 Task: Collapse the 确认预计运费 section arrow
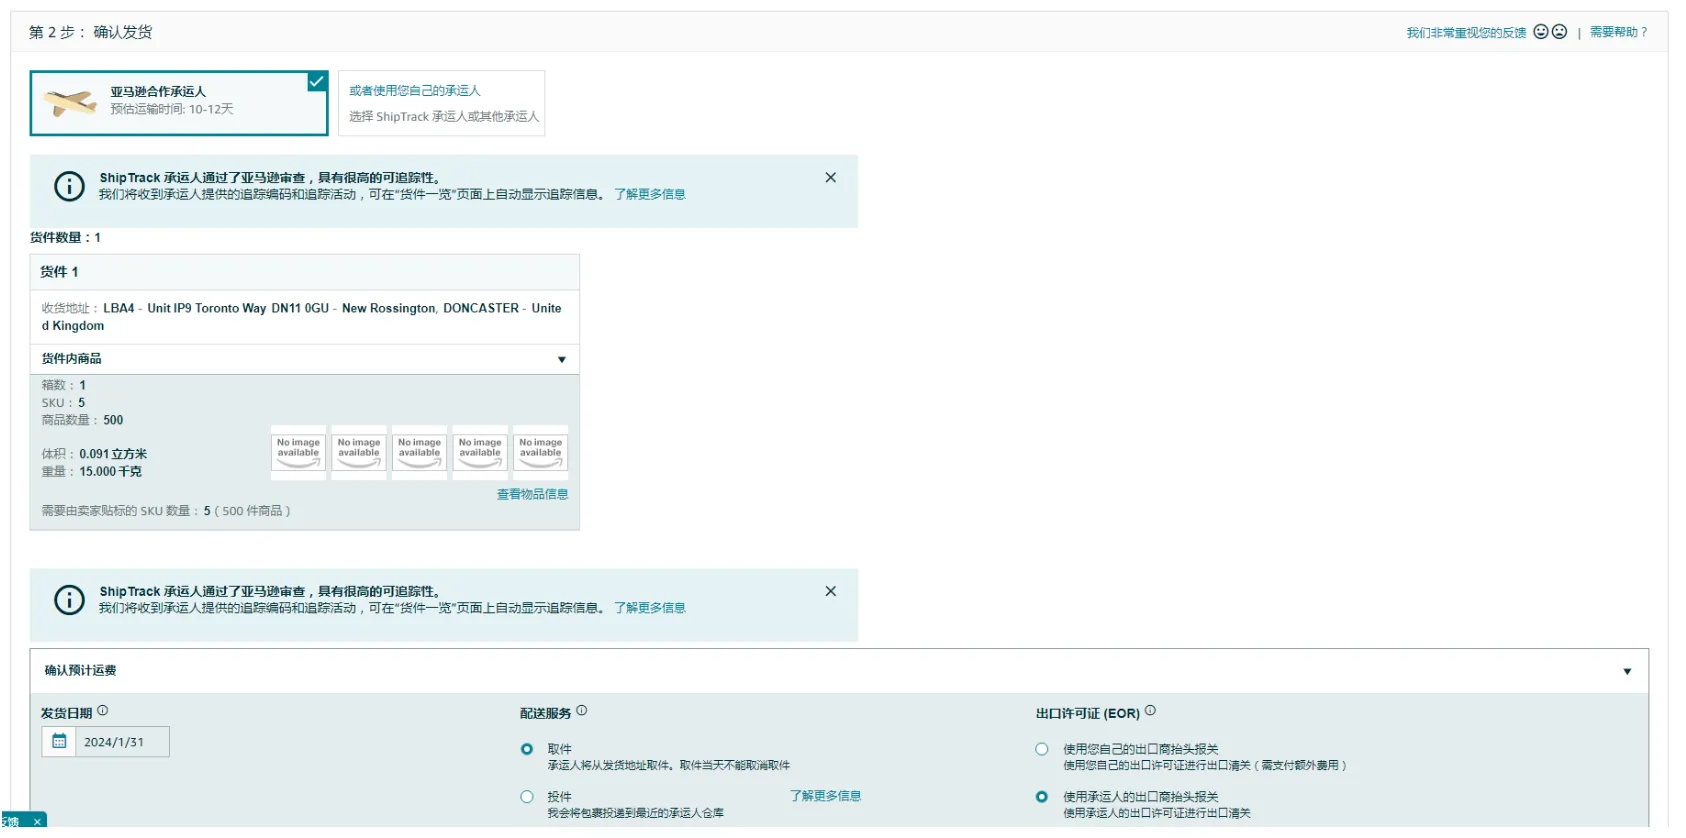[x=1627, y=672]
